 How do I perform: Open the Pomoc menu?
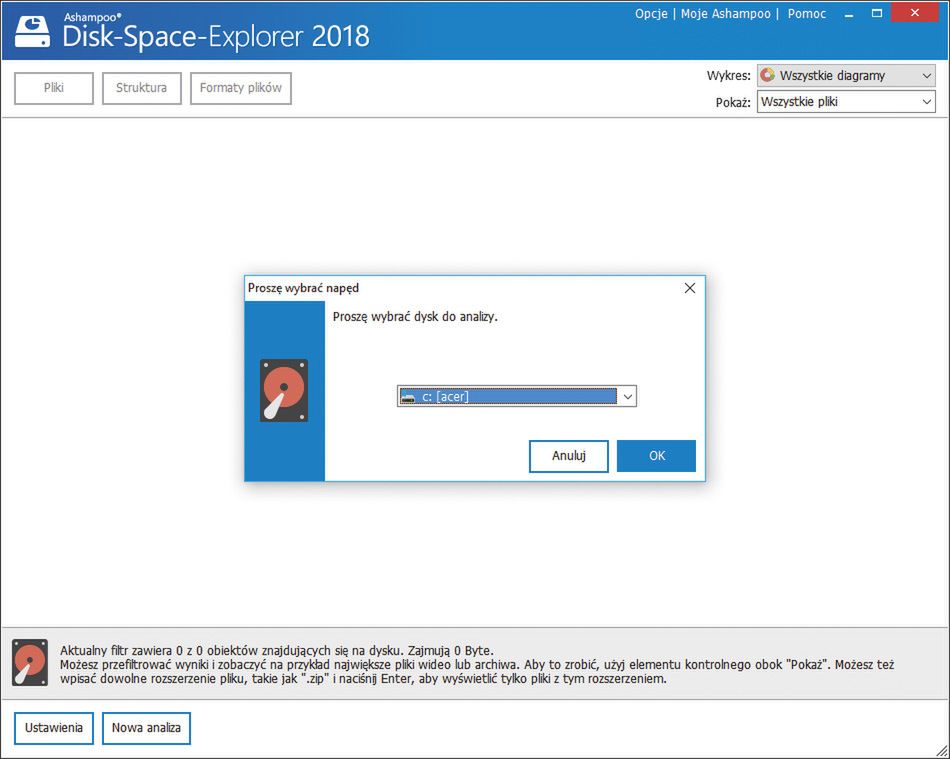click(x=806, y=14)
